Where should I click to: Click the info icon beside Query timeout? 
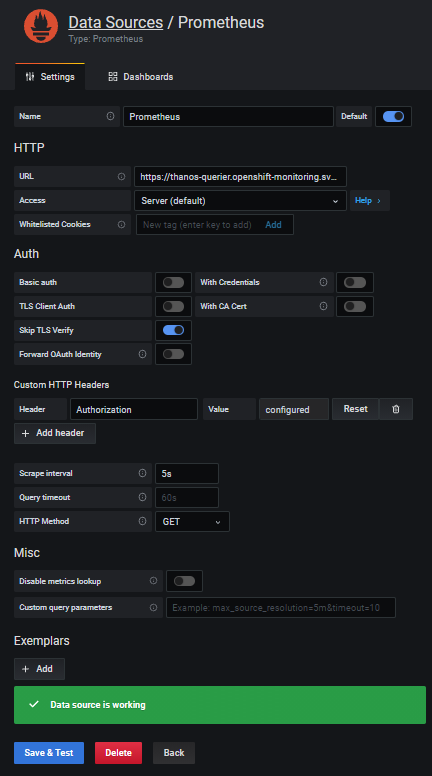point(143,497)
